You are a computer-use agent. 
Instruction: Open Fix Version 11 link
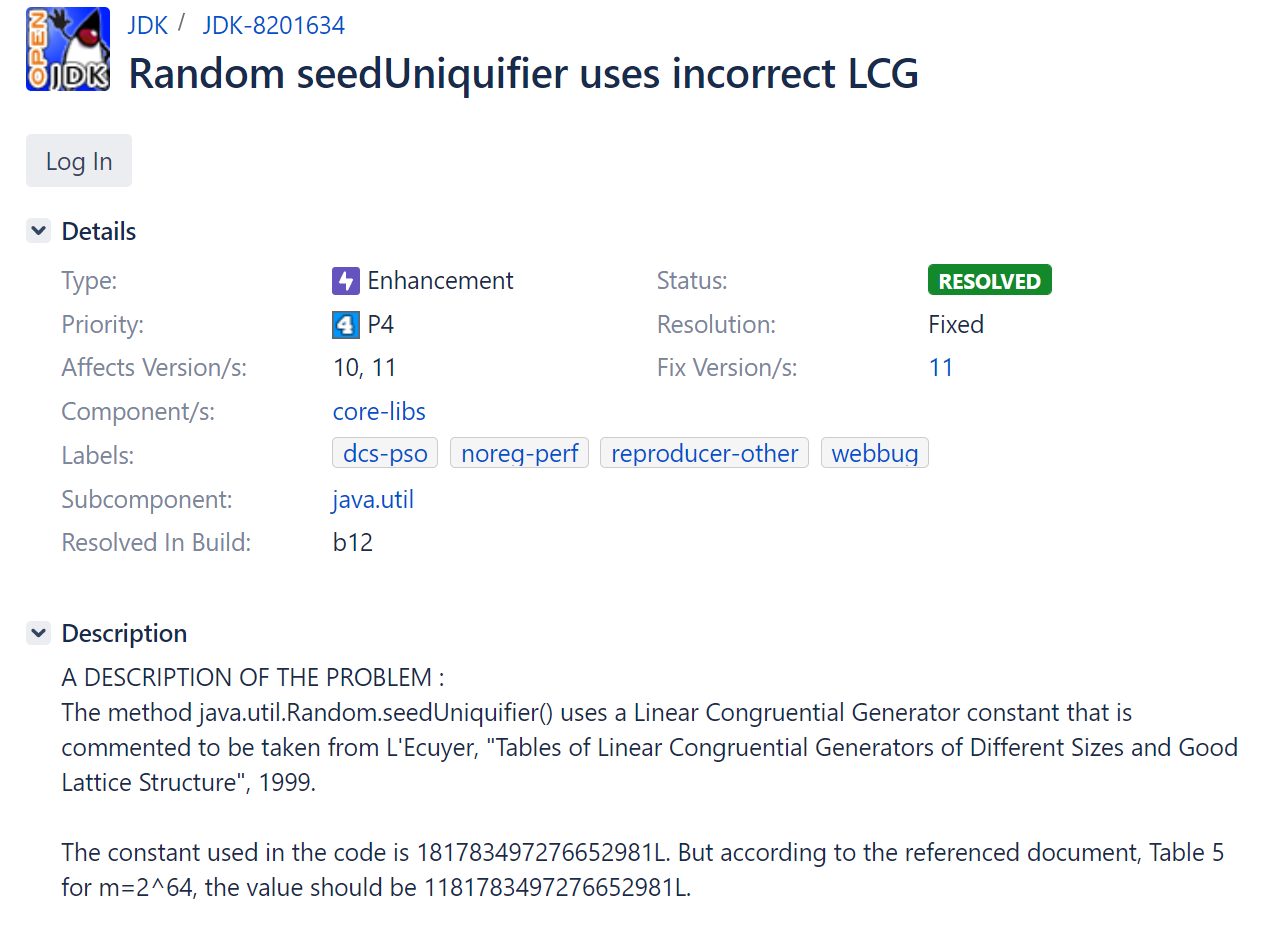pos(941,368)
